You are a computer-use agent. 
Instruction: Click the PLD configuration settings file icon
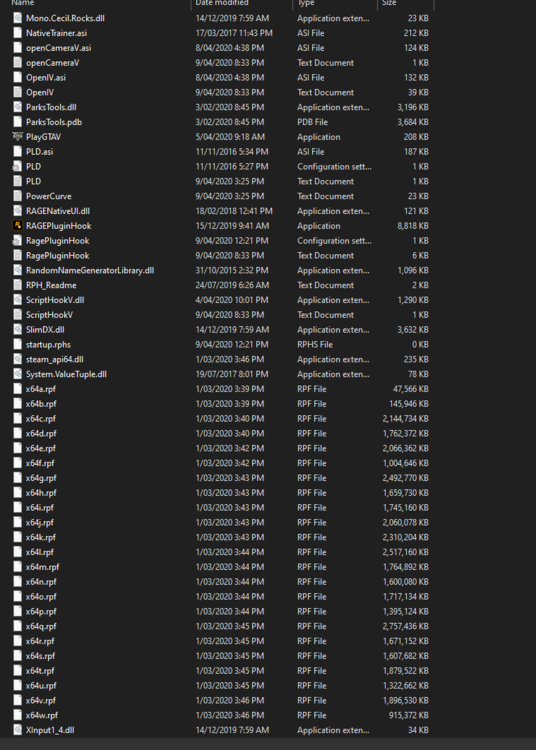[x=17, y=166]
